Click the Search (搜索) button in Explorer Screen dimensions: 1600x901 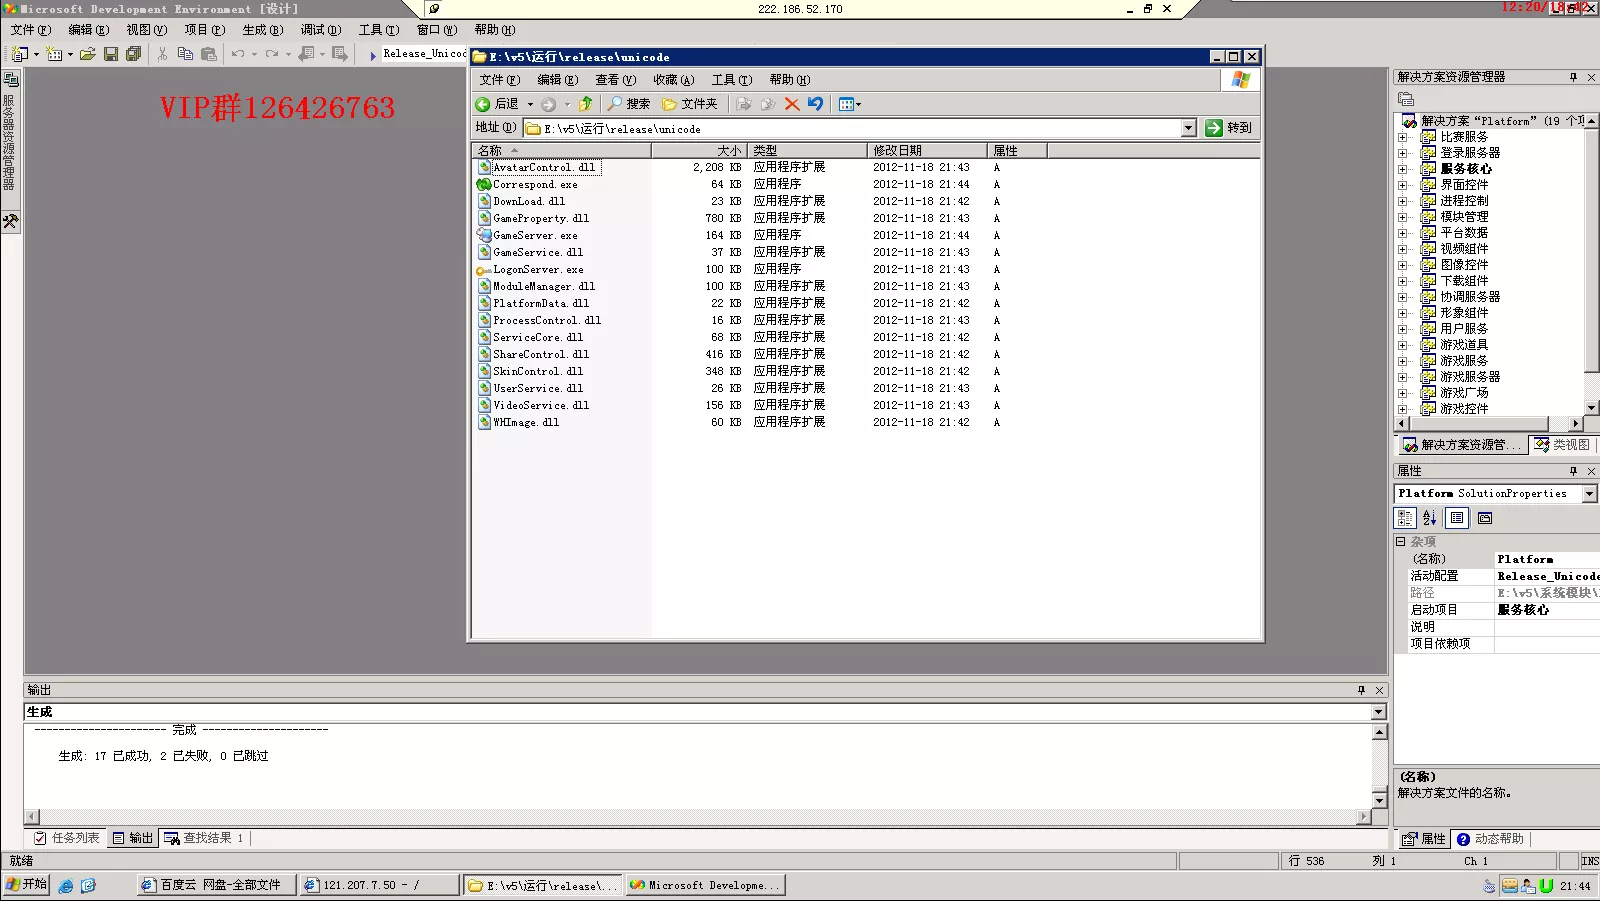tap(629, 104)
